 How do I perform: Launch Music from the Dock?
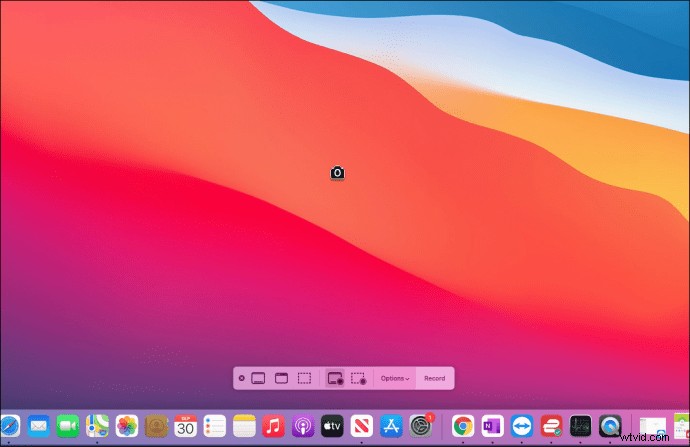click(273, 426)
